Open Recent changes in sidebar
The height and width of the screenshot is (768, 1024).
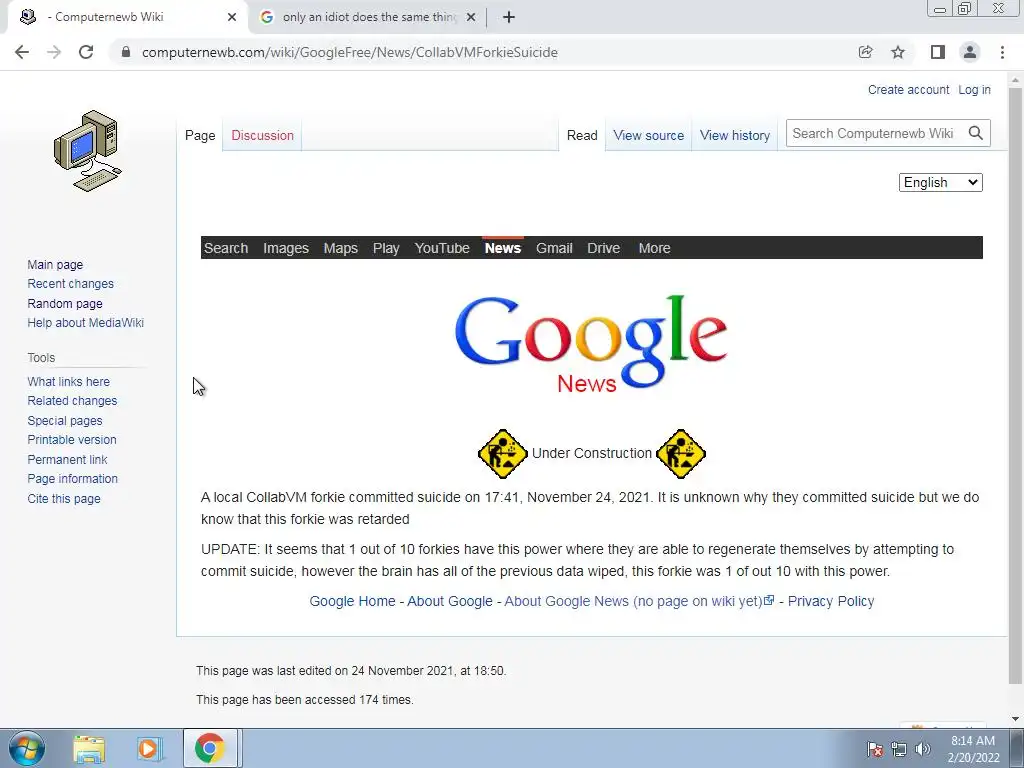(x=71, y=283)
